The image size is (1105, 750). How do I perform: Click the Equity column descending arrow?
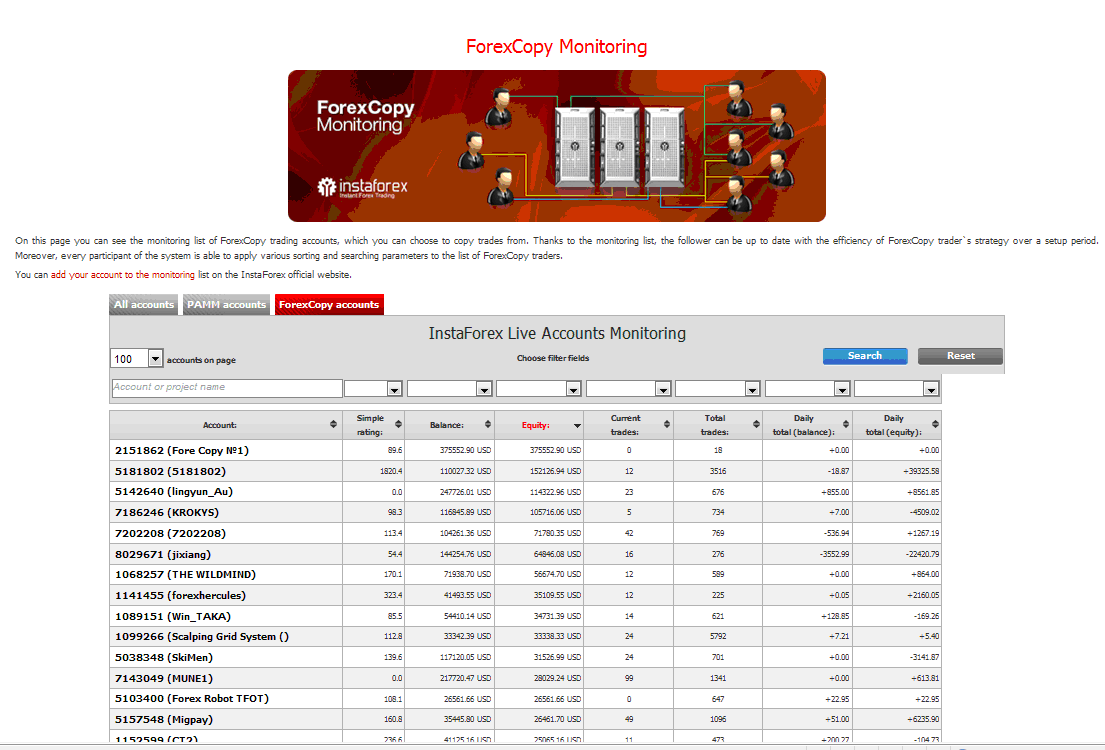tap(577, 426)
